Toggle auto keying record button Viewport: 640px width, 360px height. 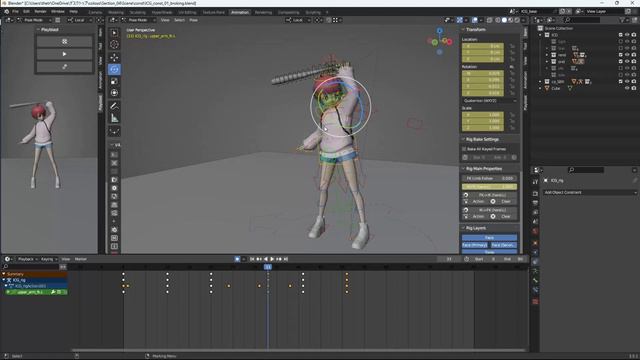237,259
